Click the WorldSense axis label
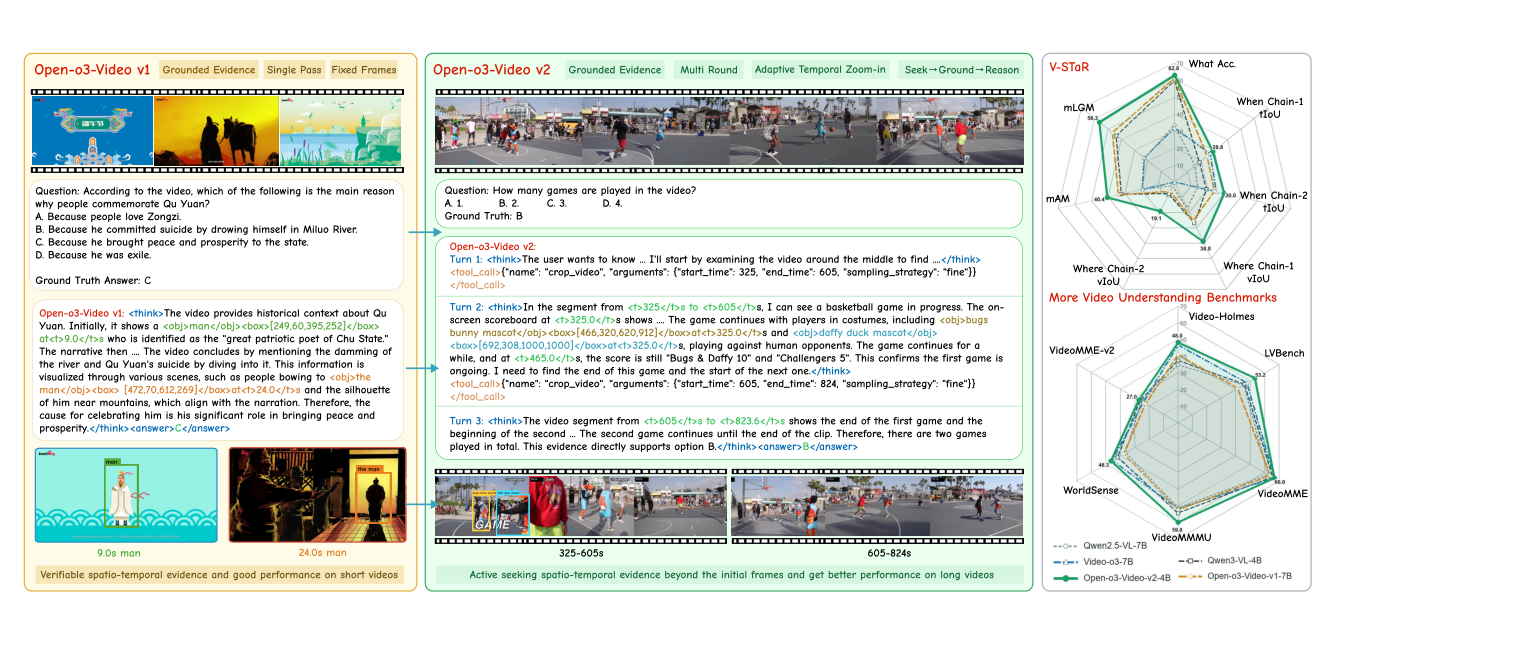This screenshot has width=1518, height=647. (x=1092, y=490)
